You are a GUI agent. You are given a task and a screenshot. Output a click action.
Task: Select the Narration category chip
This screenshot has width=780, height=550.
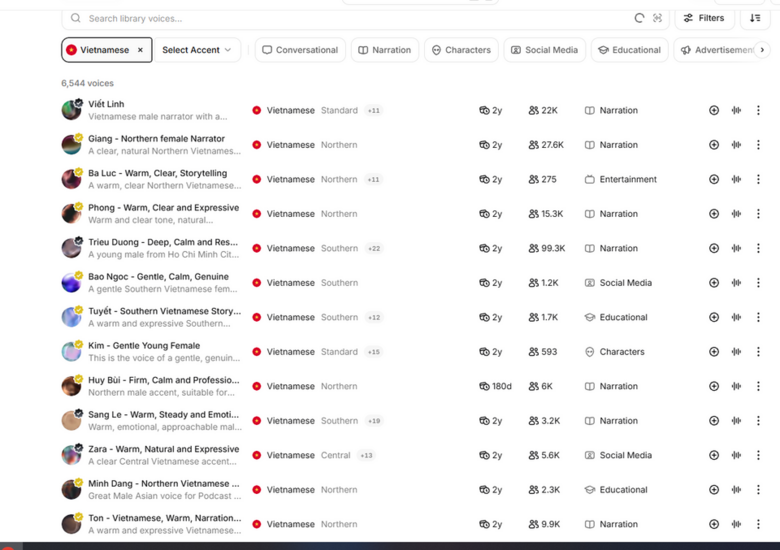385,50
